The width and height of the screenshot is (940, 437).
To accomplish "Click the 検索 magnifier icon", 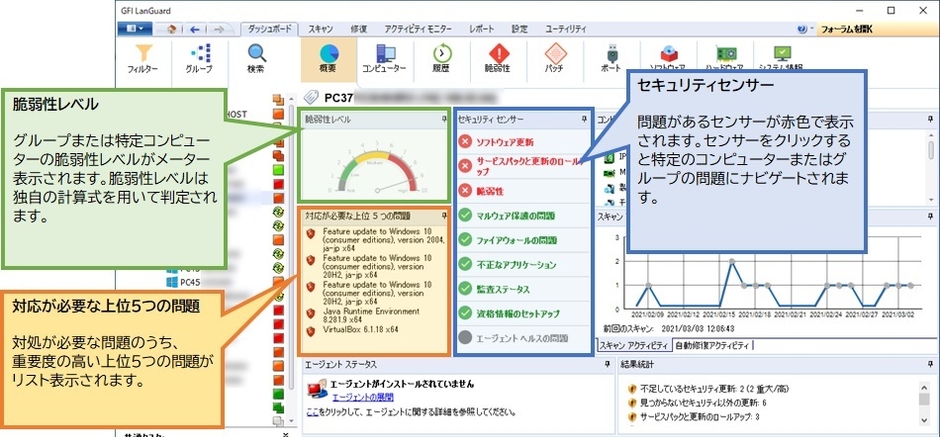I will [257, 53].
